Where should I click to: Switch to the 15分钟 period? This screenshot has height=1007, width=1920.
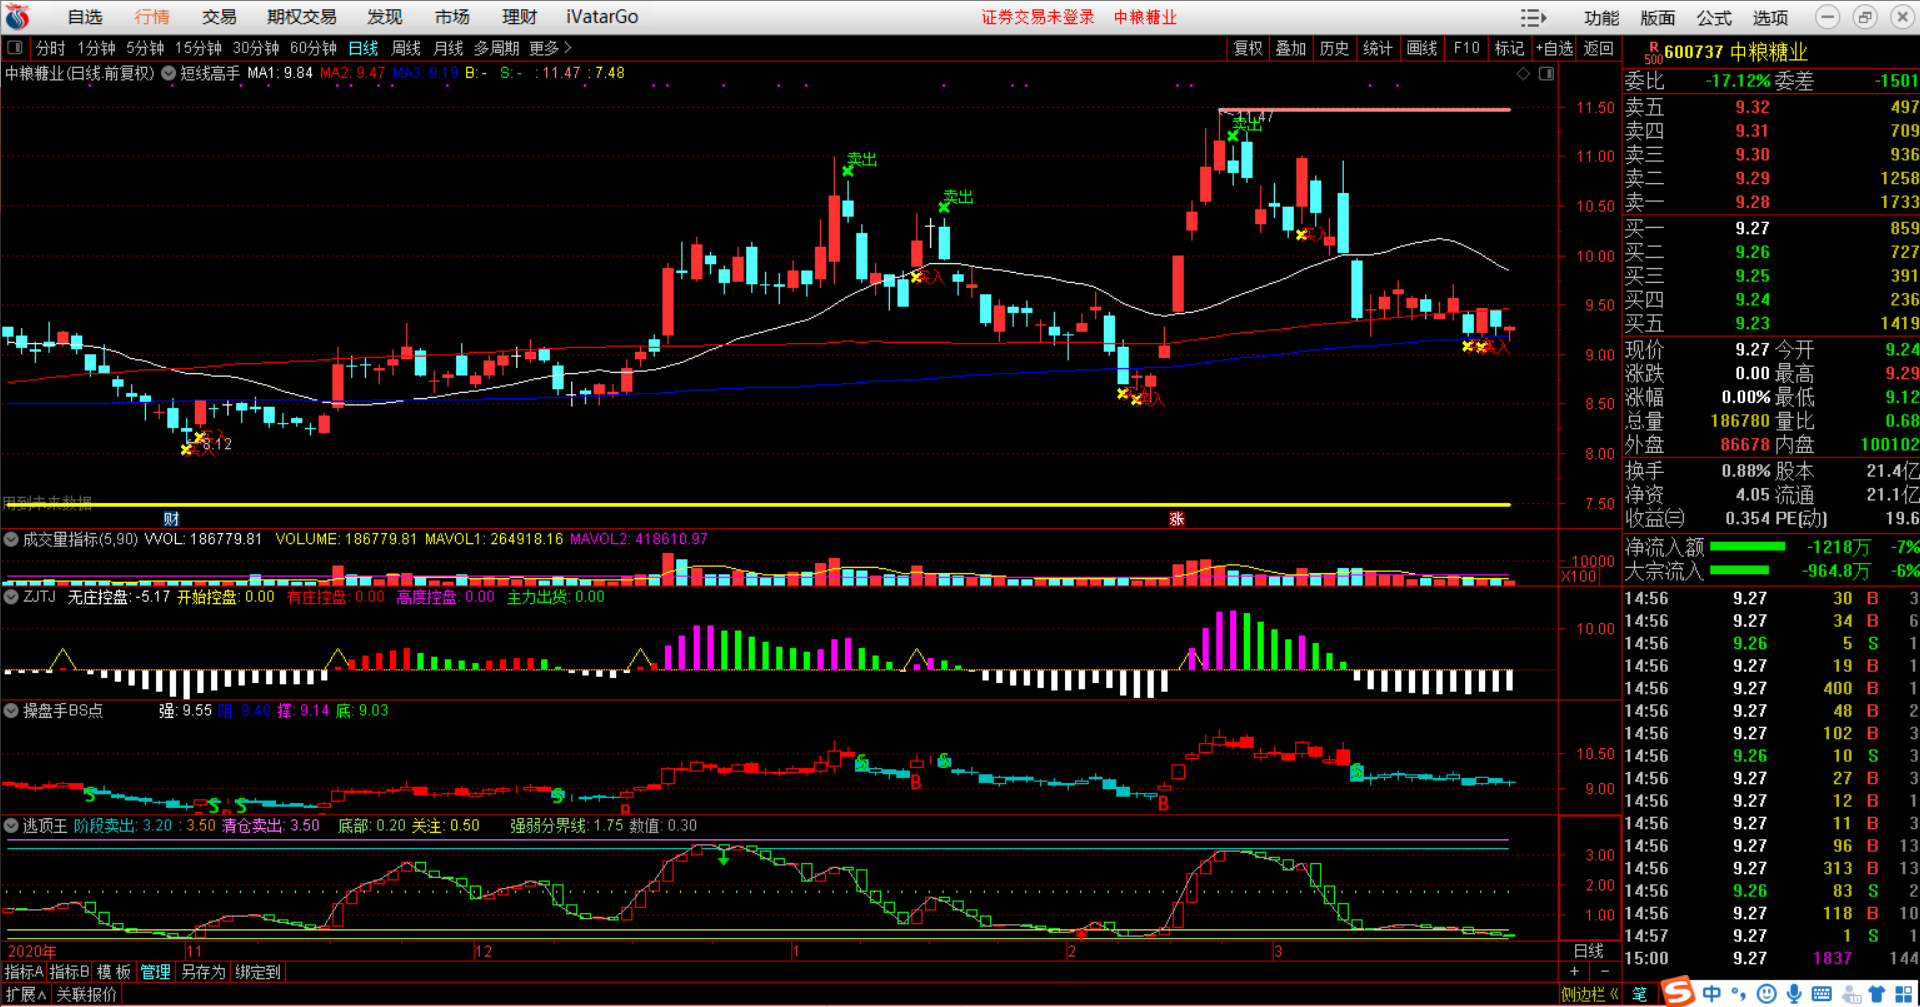coord(198,48)
